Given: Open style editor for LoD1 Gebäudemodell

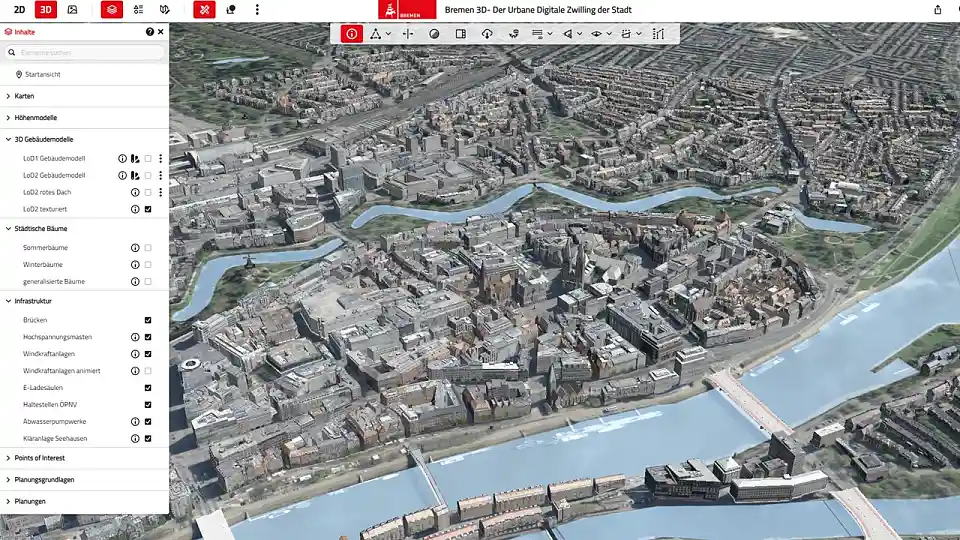Looking at the screenshot, I should coord(135,158).
